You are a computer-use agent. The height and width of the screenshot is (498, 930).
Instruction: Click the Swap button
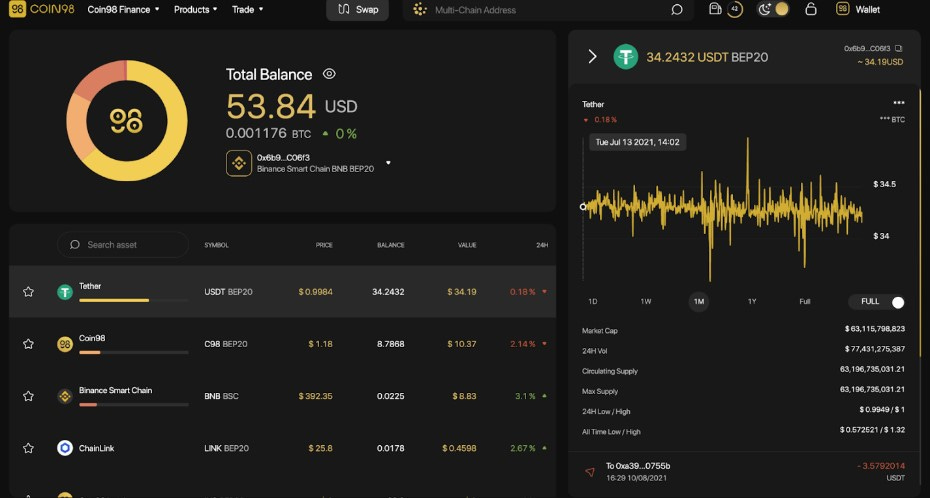[358, 9]
